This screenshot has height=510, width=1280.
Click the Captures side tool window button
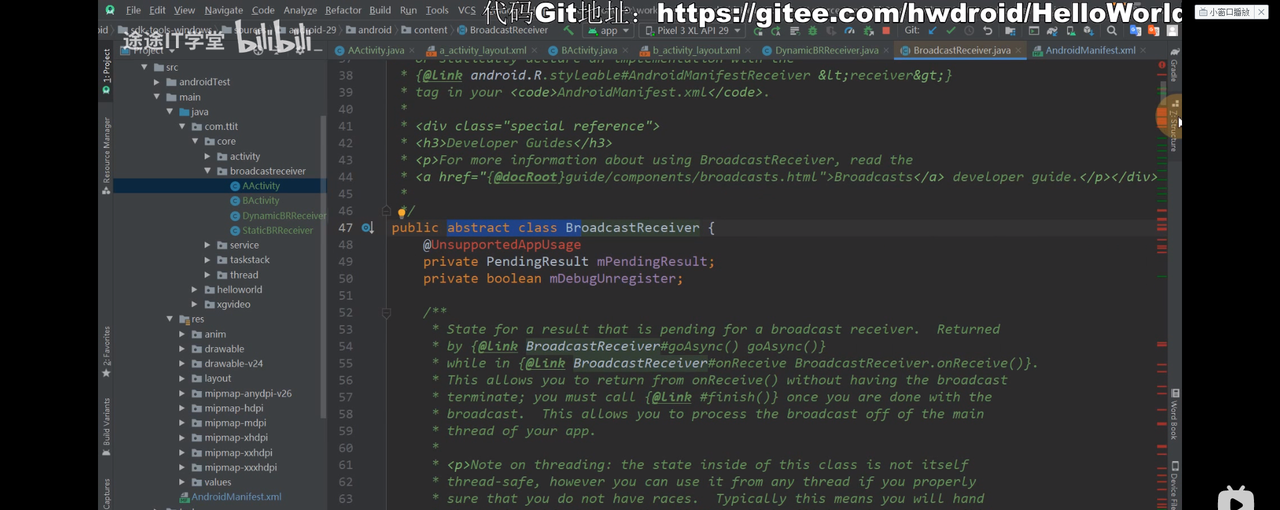coord(106,493)
